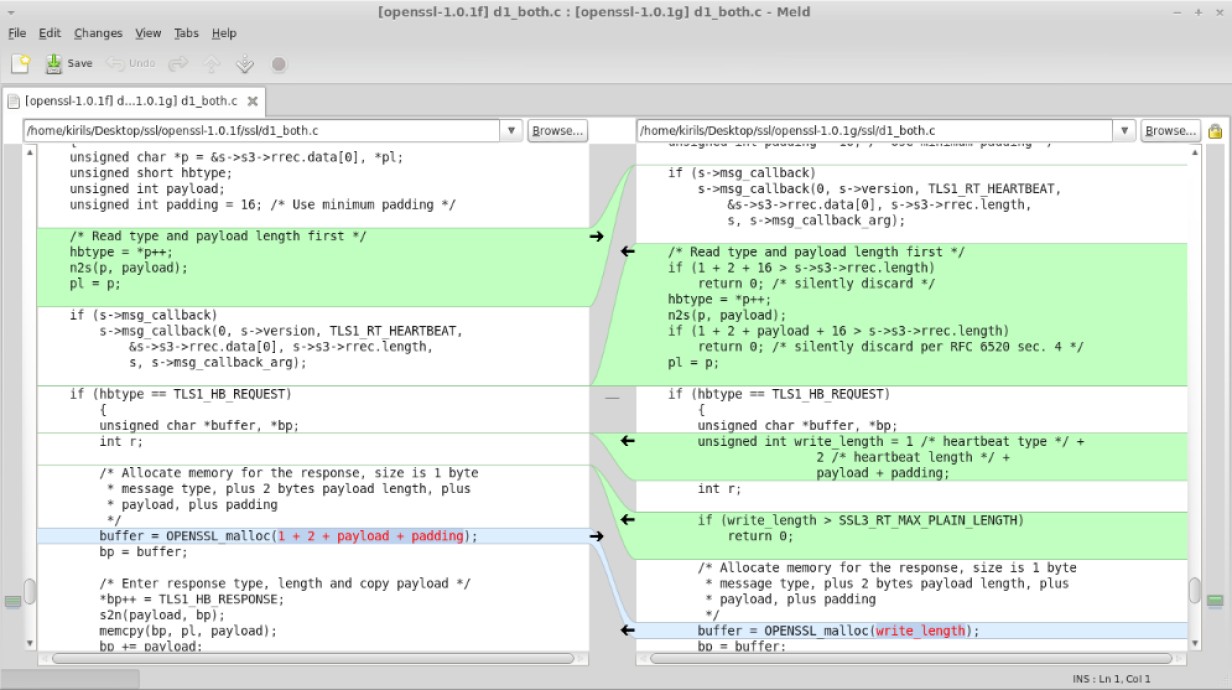Viewport: 1232px width, 690px height.
Task: Open the Changes menu
Action: point(98,33)
